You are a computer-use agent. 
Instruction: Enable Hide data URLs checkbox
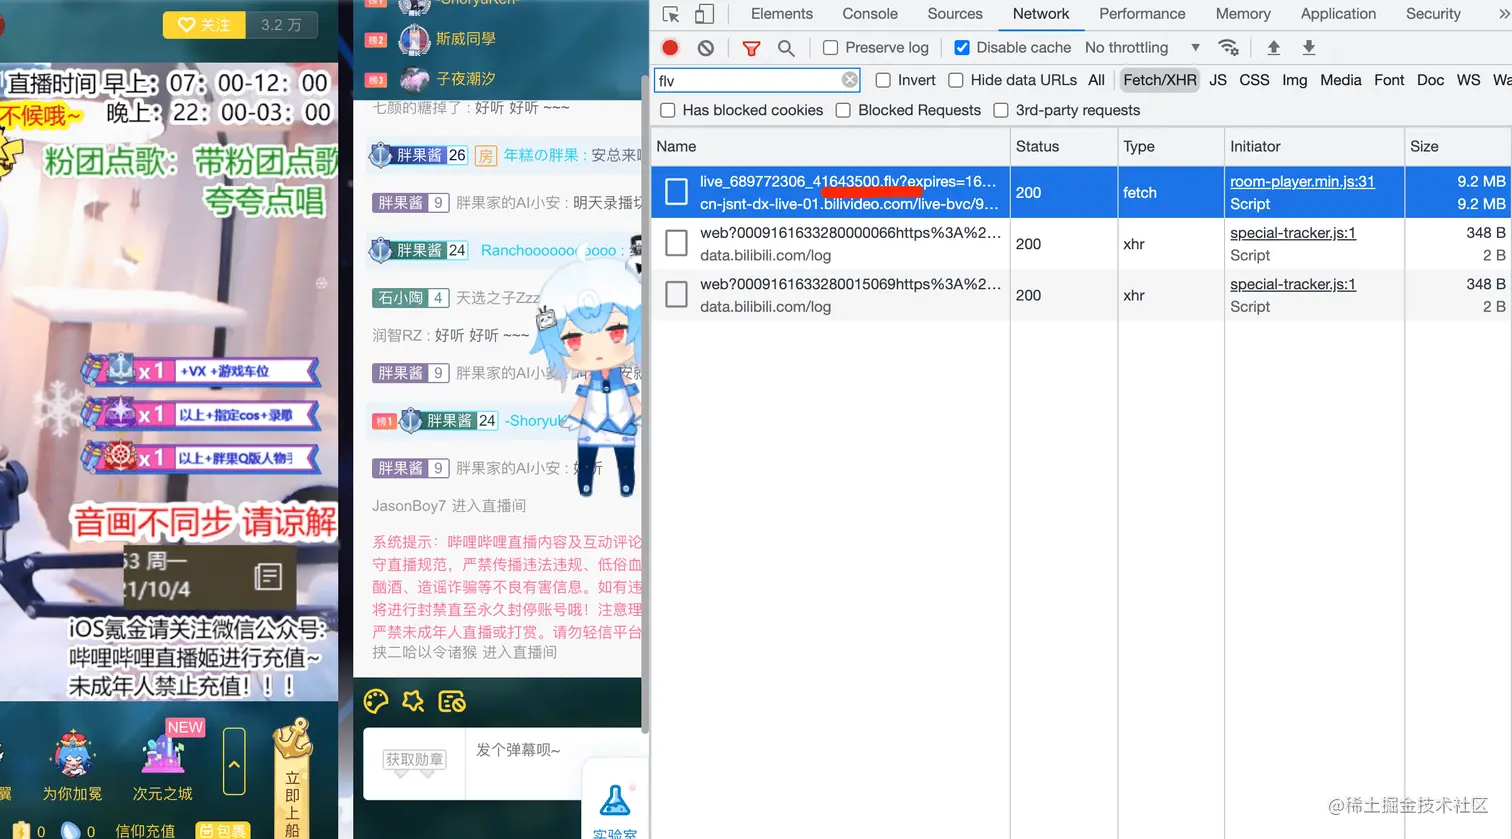tap(956, 80)
